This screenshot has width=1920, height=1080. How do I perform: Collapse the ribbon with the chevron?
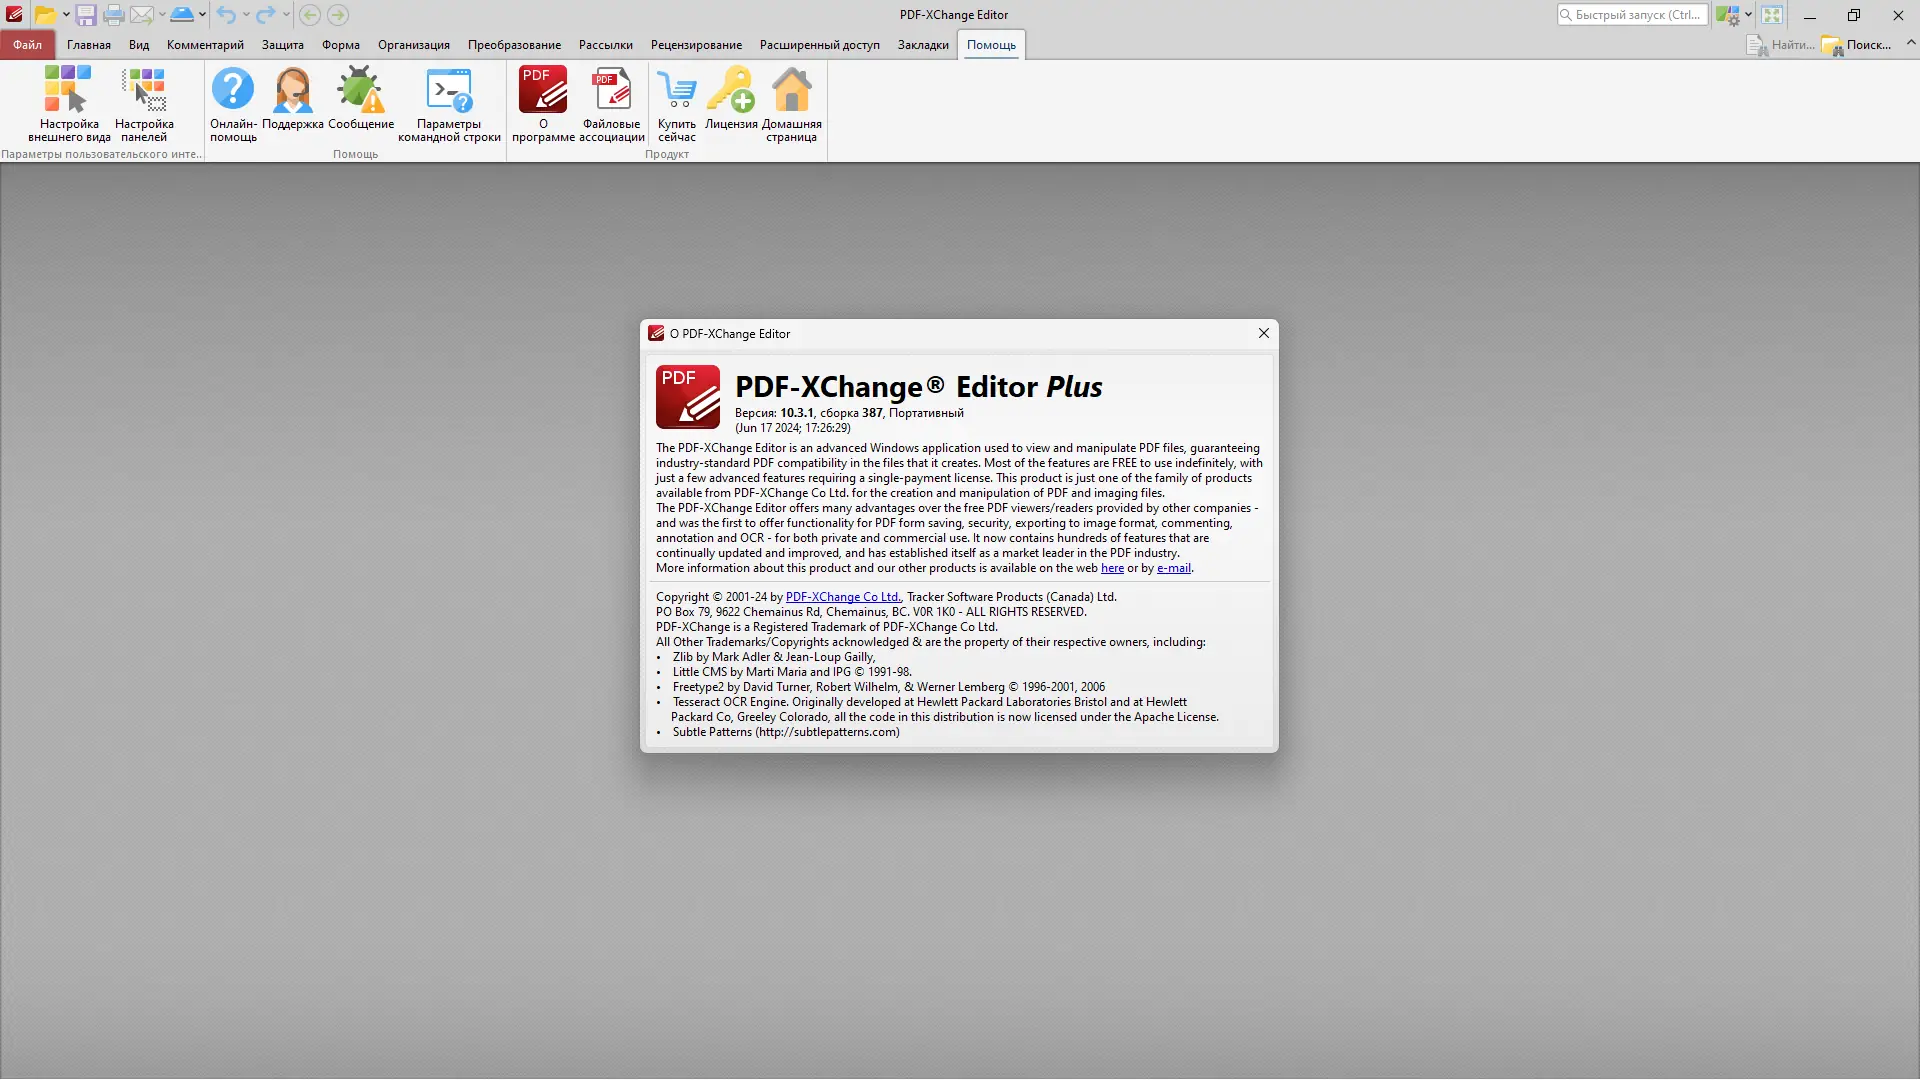coord(1910,43)
